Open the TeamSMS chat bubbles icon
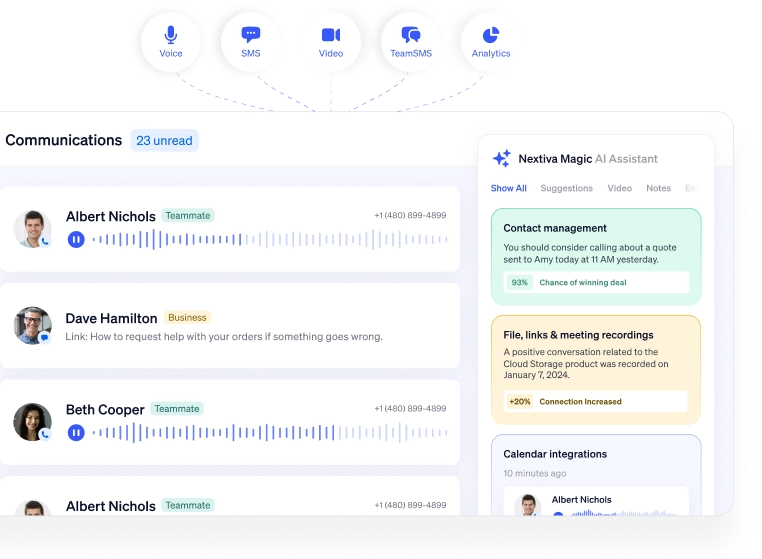762x559 pixels. (411, 35)
